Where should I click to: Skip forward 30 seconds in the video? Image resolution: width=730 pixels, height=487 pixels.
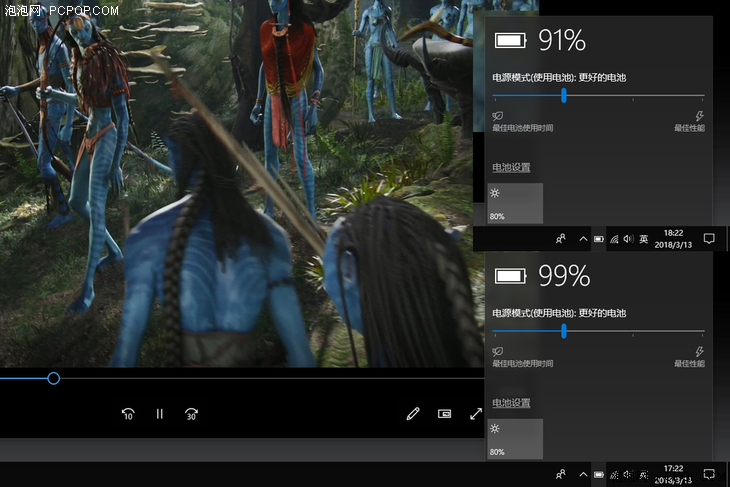191,414
